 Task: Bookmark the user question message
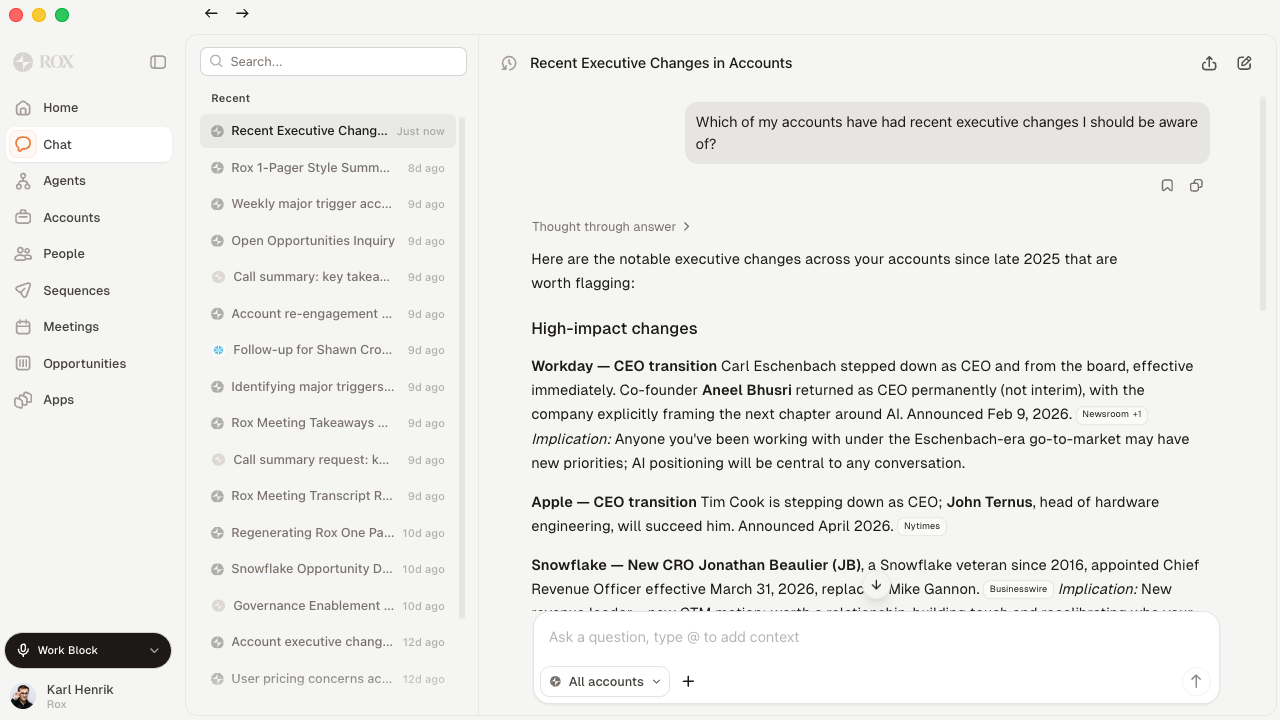click(1167, 185)
